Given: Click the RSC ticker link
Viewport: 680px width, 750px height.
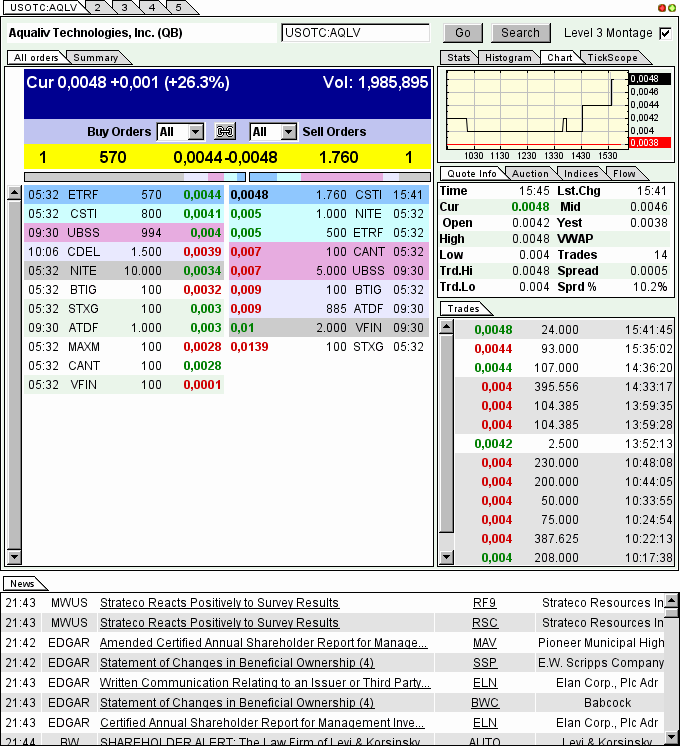Looking at the screenshot, I should (484, 623).
